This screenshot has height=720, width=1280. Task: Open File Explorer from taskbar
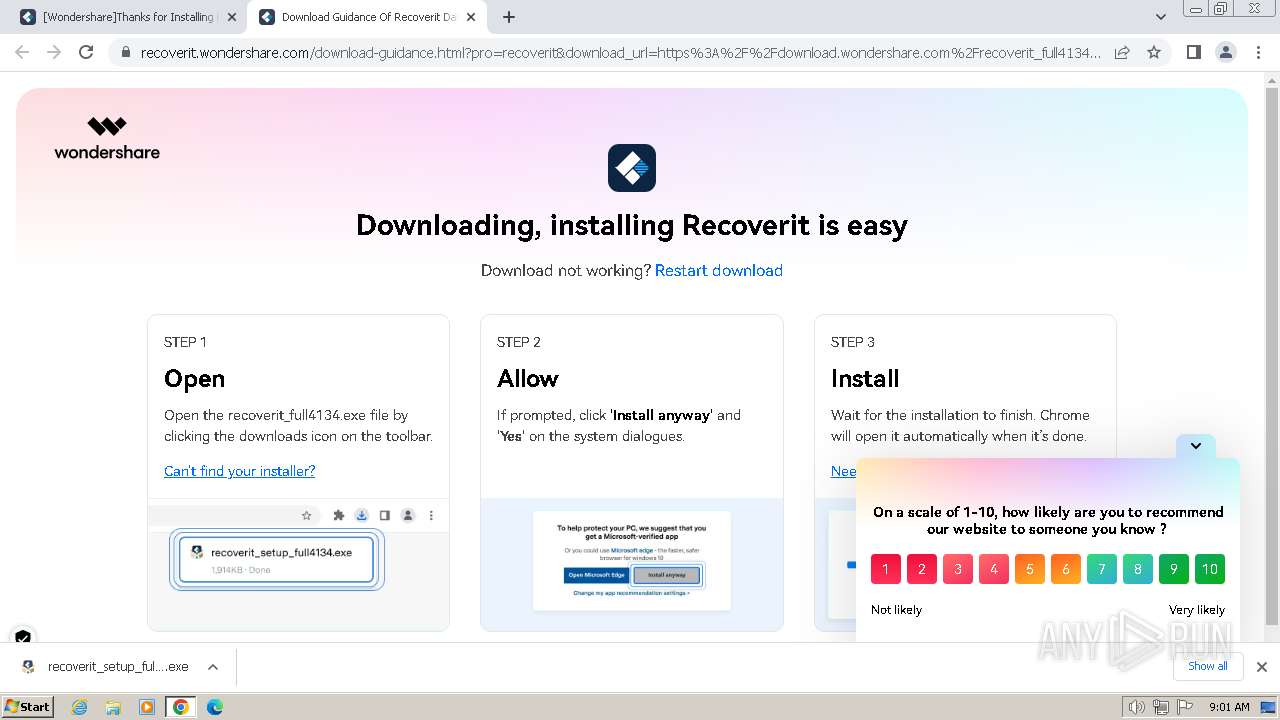tap(113, 707)
